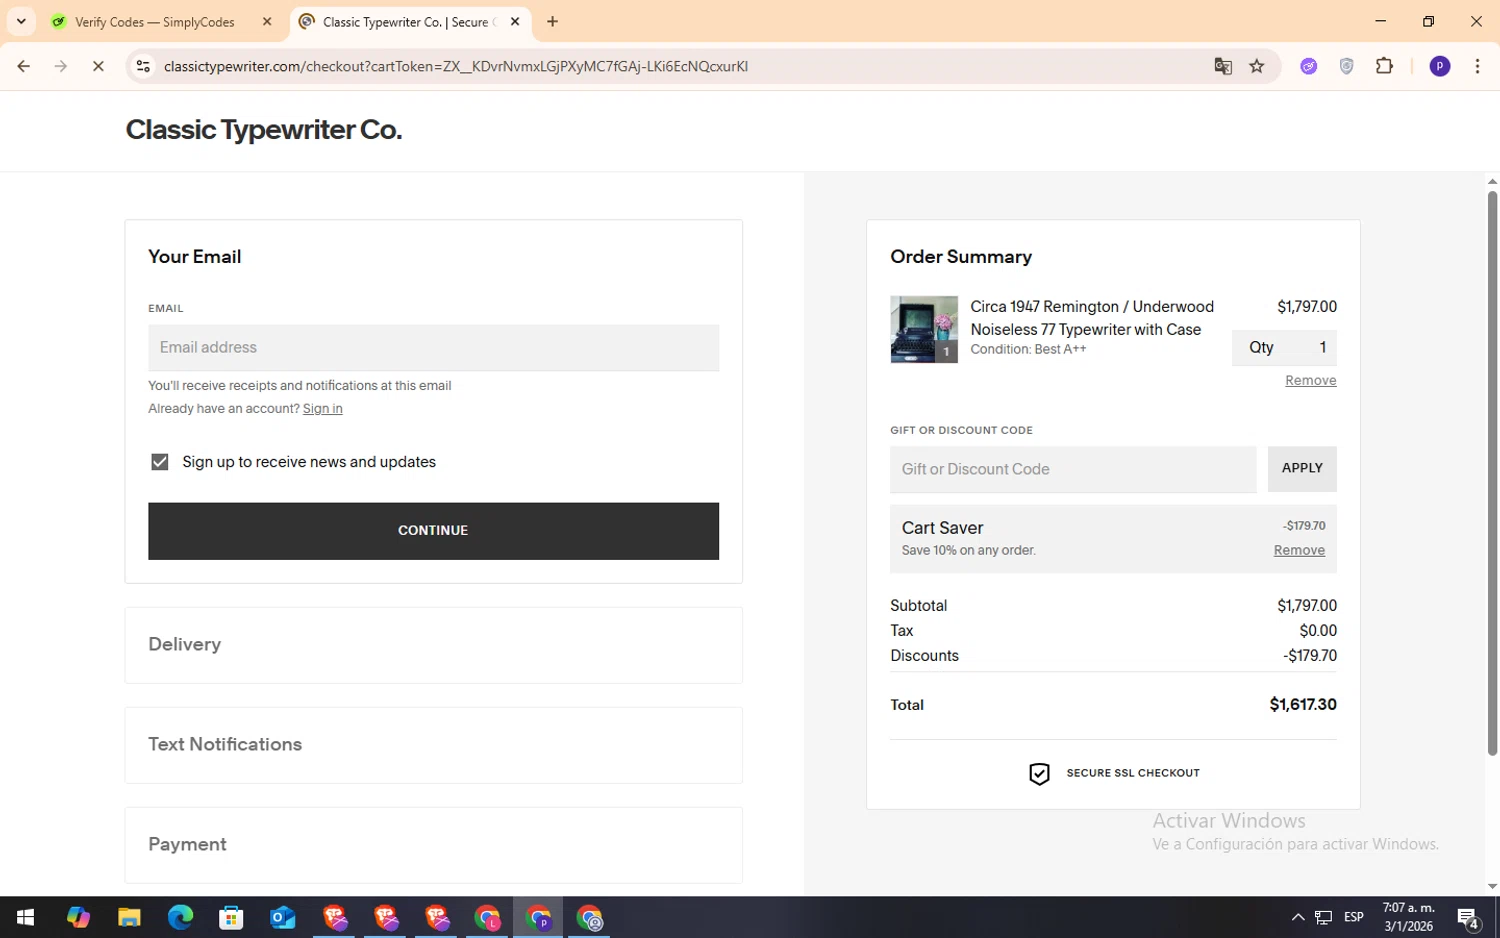This screenshot has width=1500, height=938.
Task: Expand the Payment section
Action: coord(433,845)
